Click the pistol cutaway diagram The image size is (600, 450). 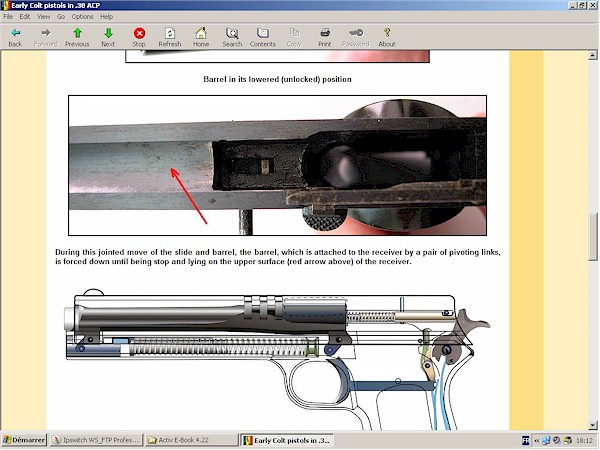(x=277, y=360)
